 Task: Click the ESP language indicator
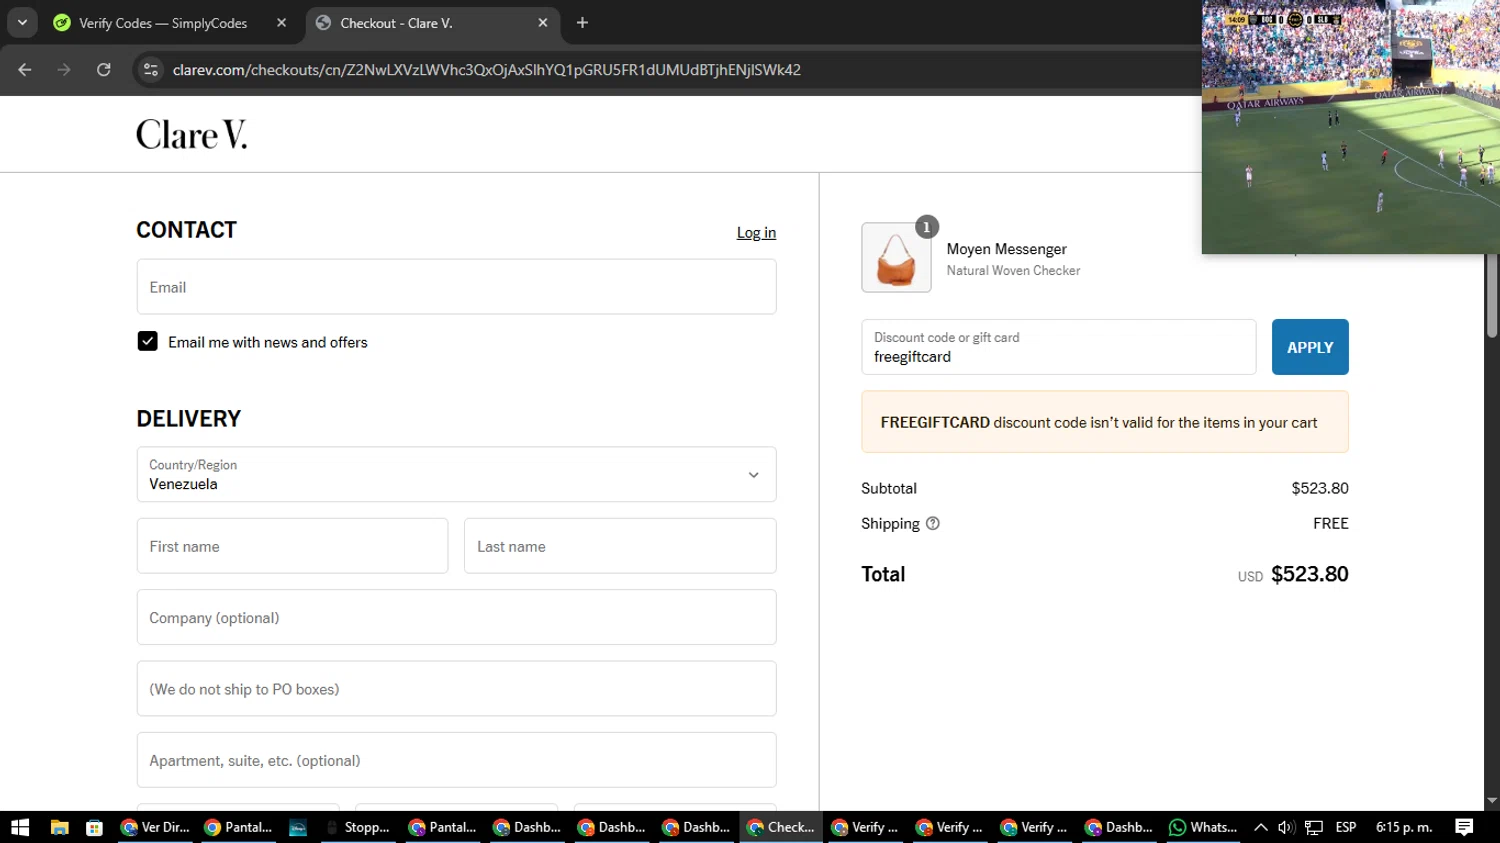pos(1346,827)
